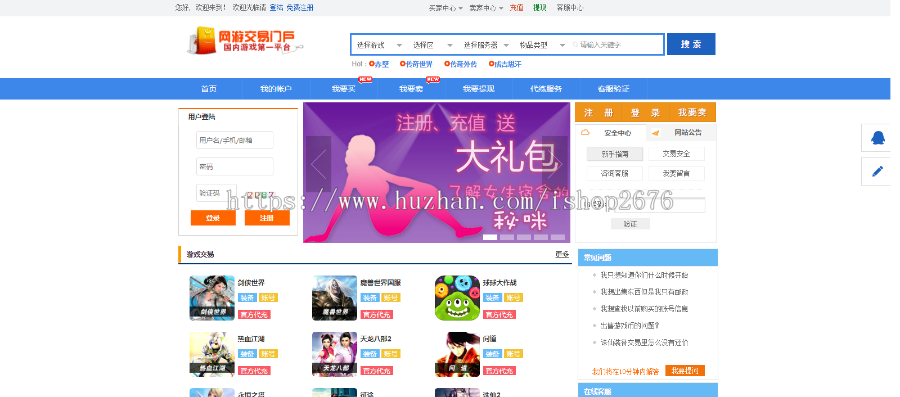Open 我要买 in navigation bar
Screen dimensions: 900x397
(343, 89)
